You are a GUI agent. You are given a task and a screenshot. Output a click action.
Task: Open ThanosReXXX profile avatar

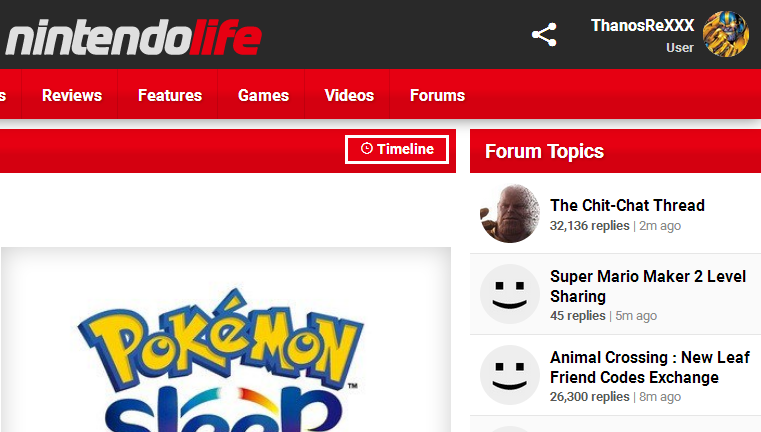tap(726, 34)
